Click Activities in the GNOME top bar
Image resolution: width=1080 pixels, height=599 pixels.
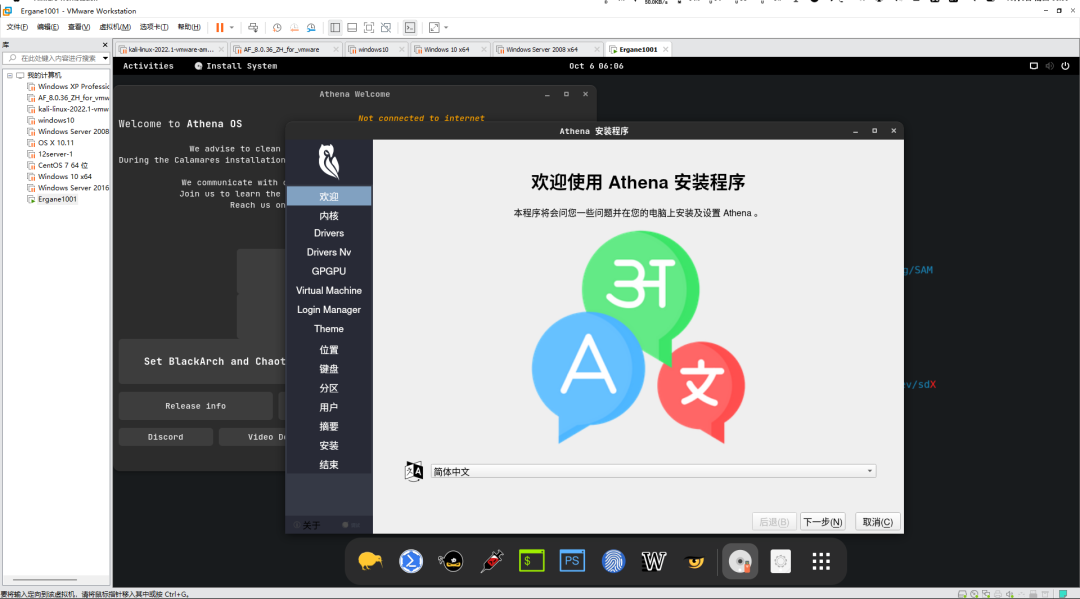[148, 66]
